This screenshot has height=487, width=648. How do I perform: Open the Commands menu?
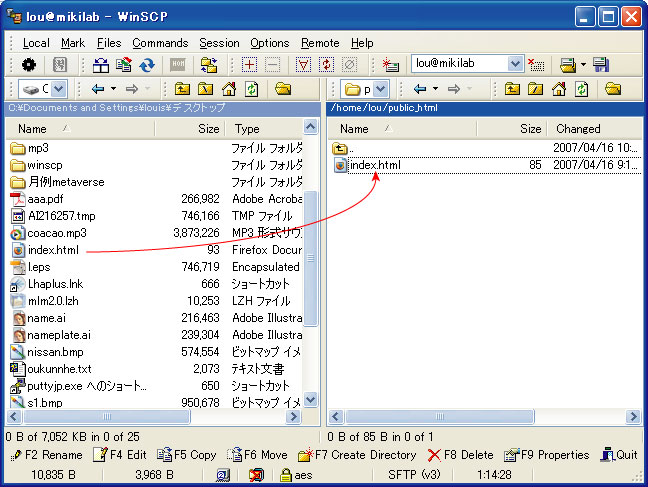(160, 43)
